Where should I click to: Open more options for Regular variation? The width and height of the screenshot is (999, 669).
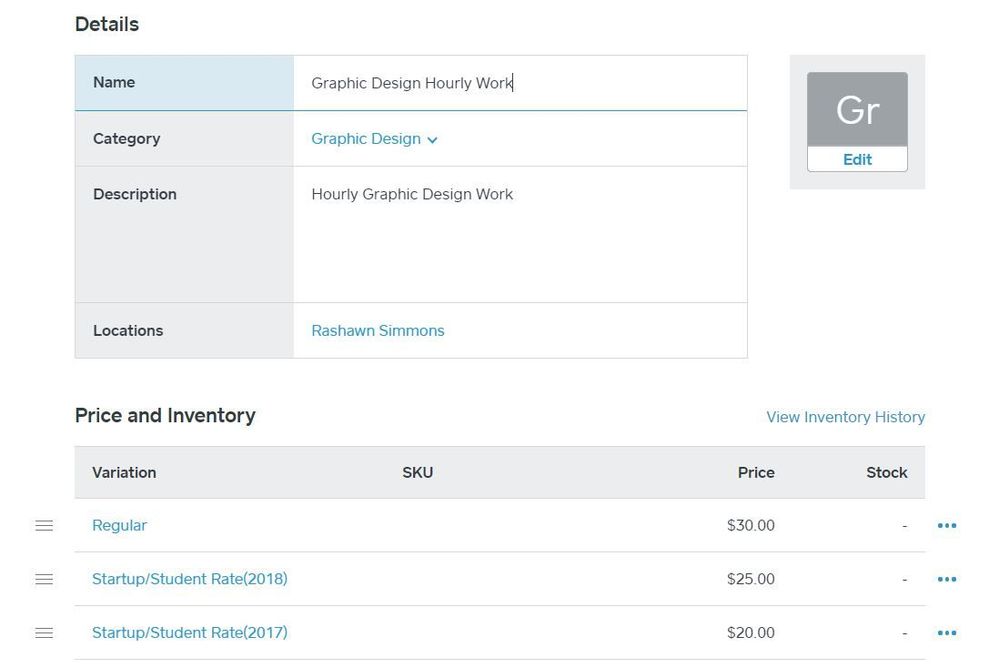point(946,525)
